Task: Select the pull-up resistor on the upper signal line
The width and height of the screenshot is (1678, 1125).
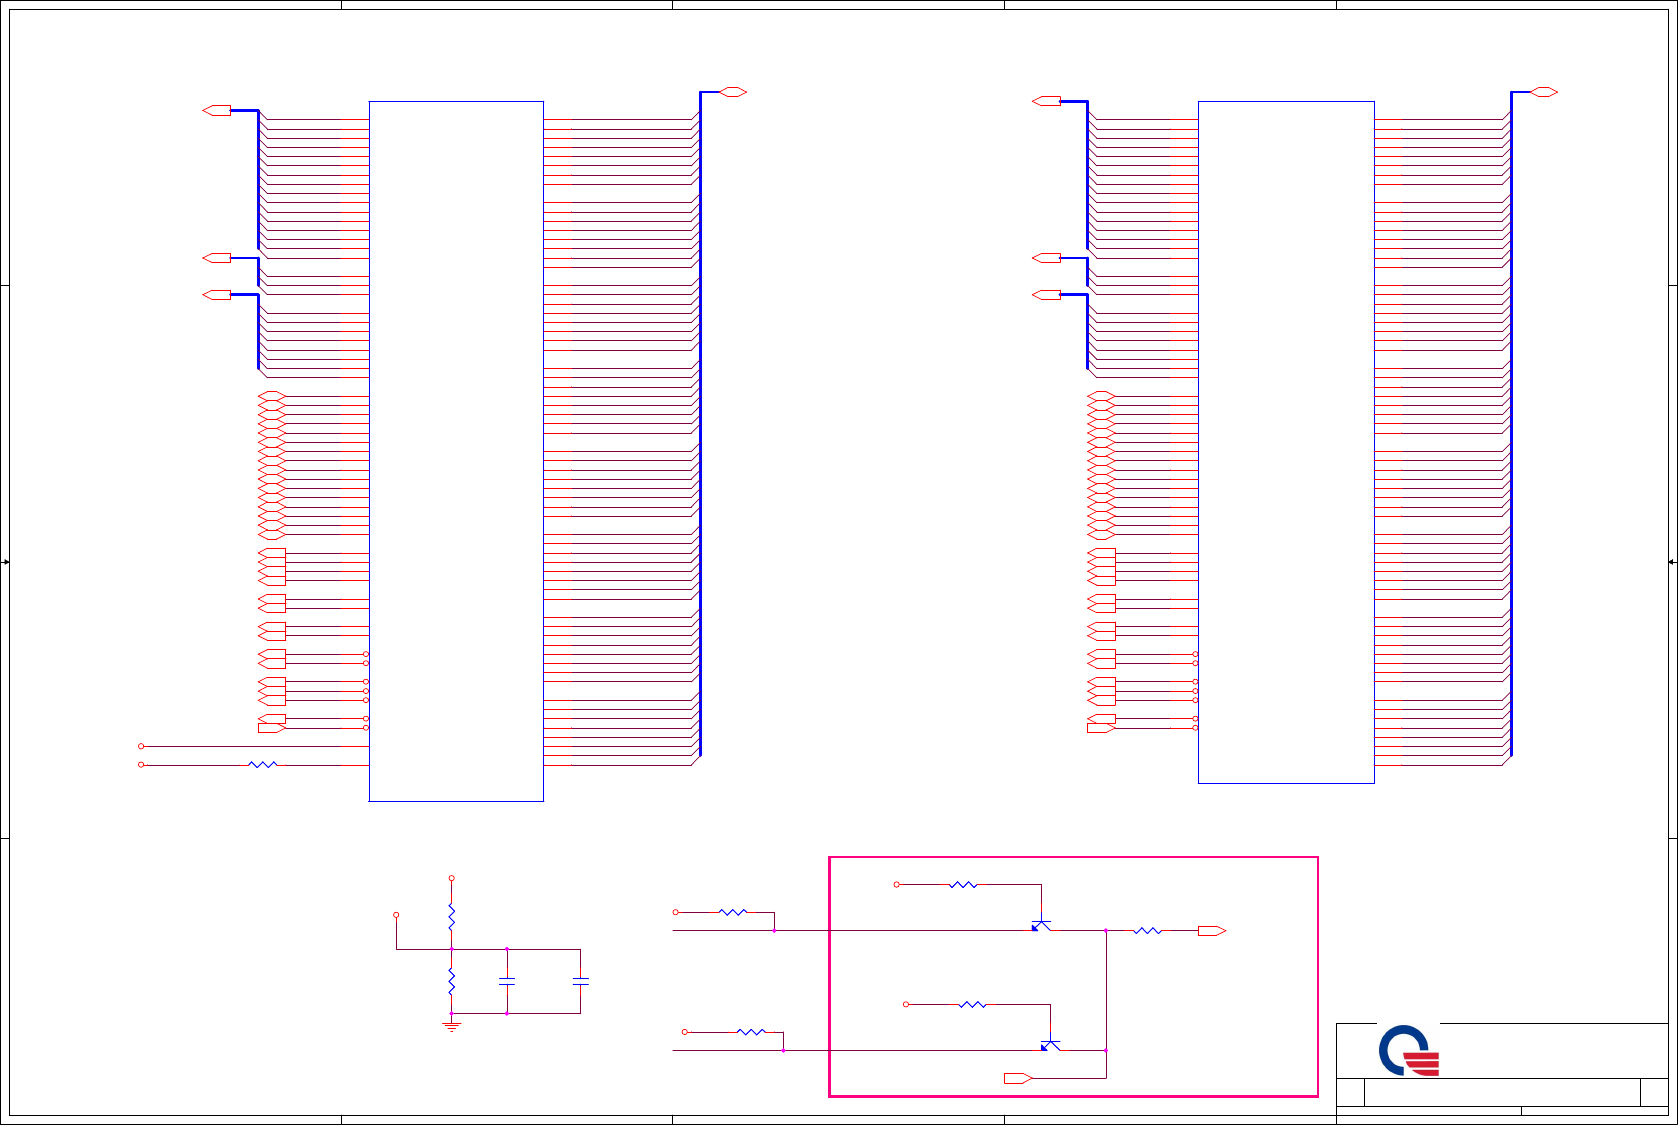Action: tap(733, 912)
